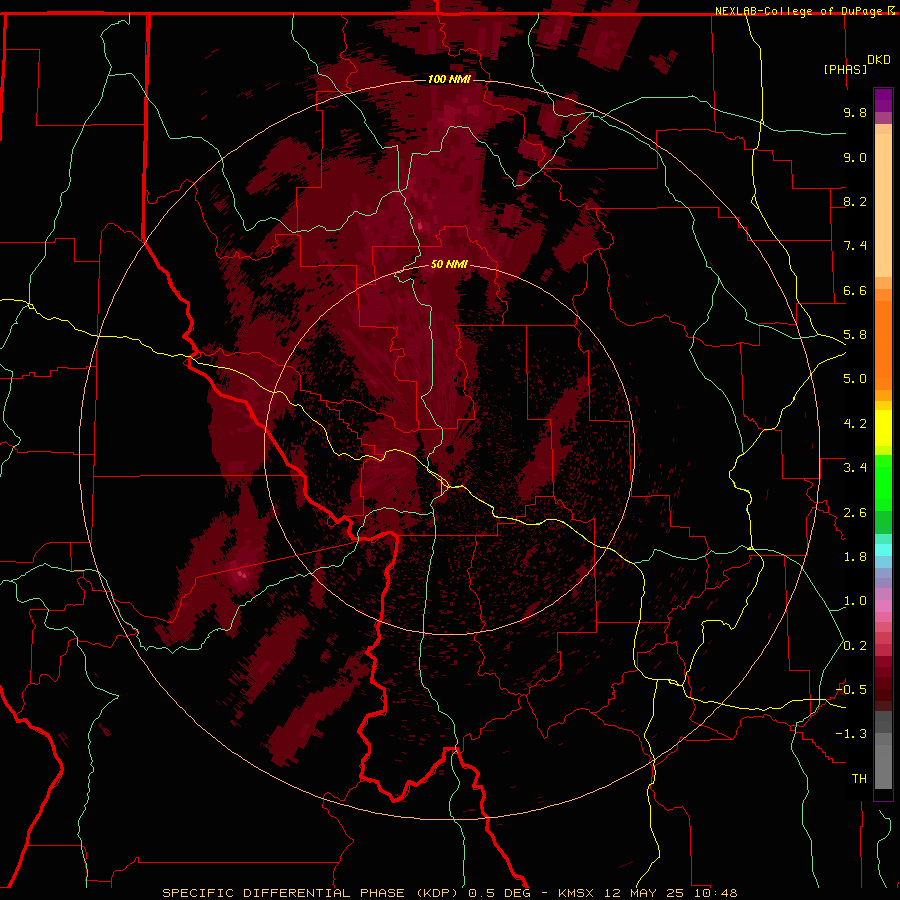The width and height of the screenshot is (900, 900).
Task: Click the -0.5 scale value
Action: (x=851, y=690)
